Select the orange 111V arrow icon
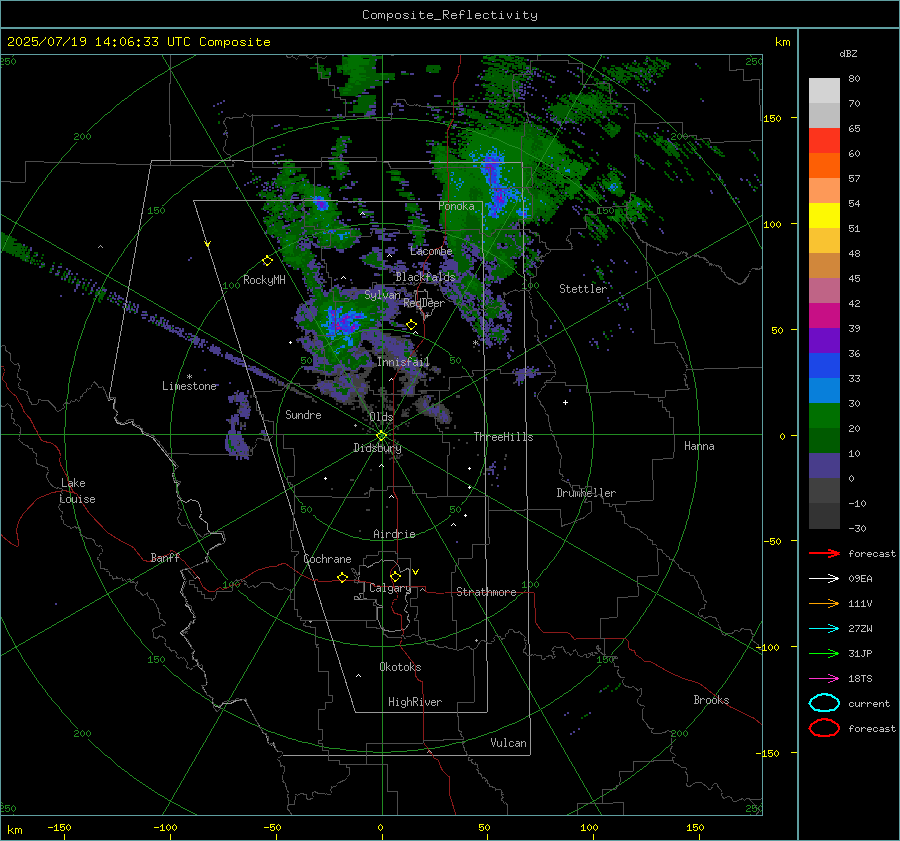Screen dimensions: 900x841 tap(824, 603)
